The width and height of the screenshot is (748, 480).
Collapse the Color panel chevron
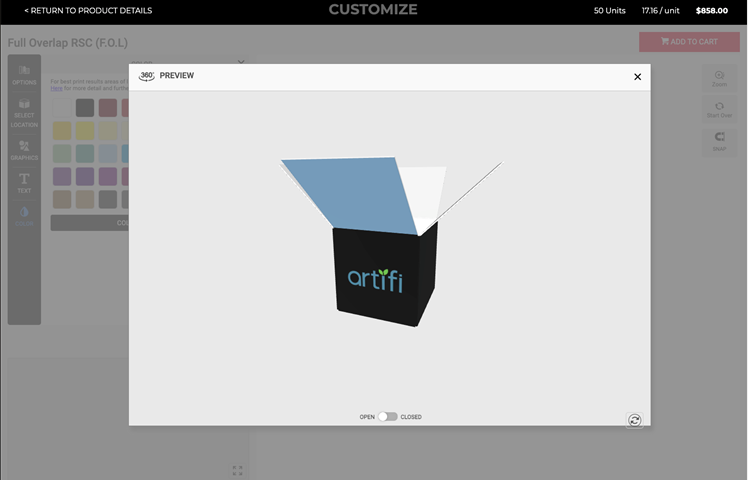(x=241, y=63)
